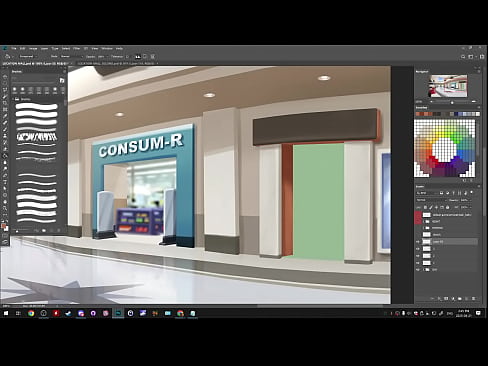Click the Navigator preview thumbnail

448,86
